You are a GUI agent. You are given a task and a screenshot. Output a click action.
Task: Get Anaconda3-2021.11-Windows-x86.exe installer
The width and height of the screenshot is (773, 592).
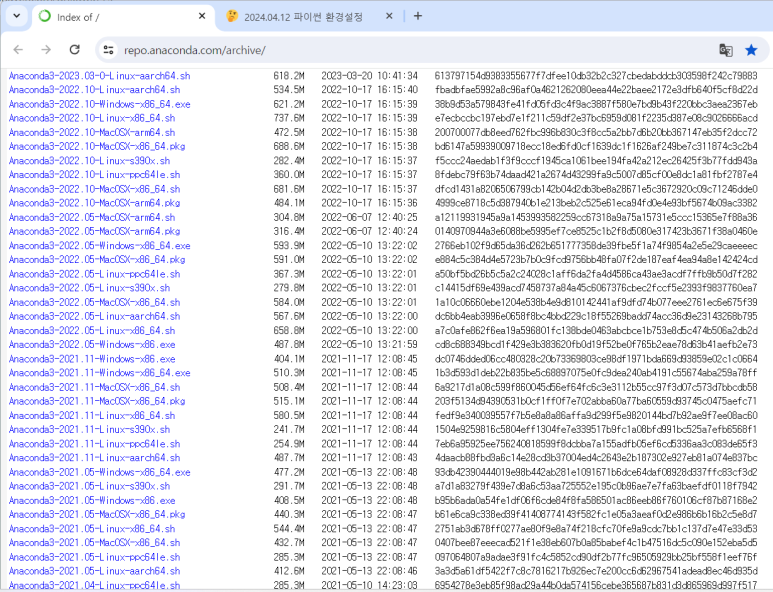pos(92,359)
